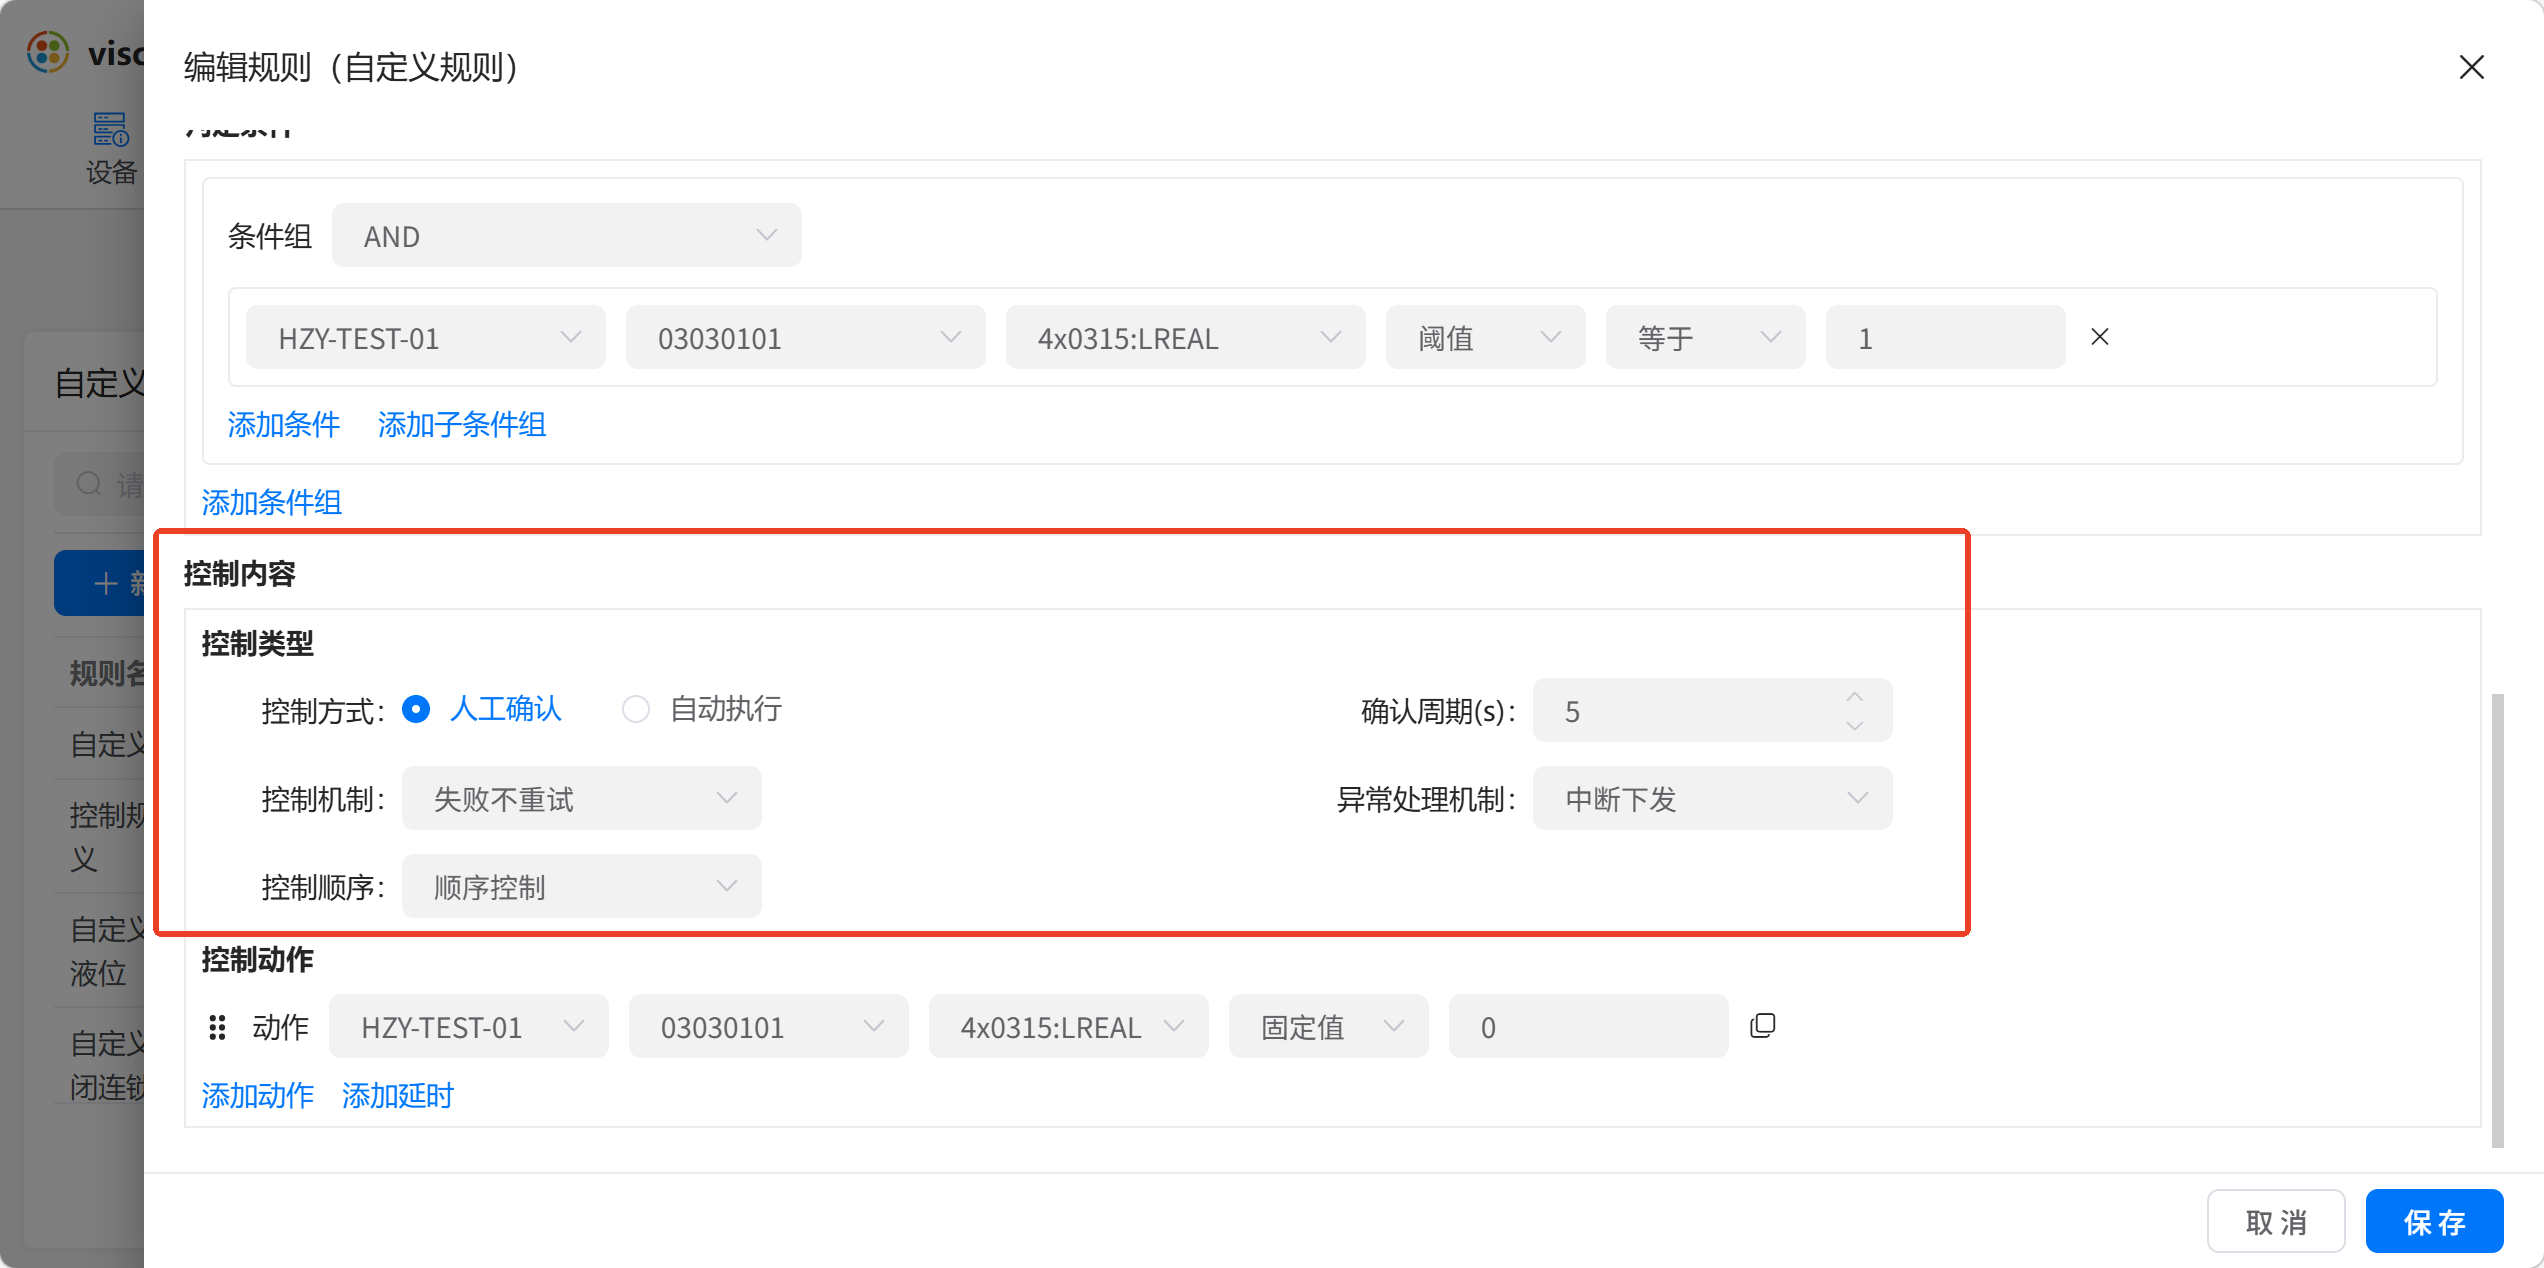
Task: Click 添加子条件组 link
Action: (x=462, y=425)
